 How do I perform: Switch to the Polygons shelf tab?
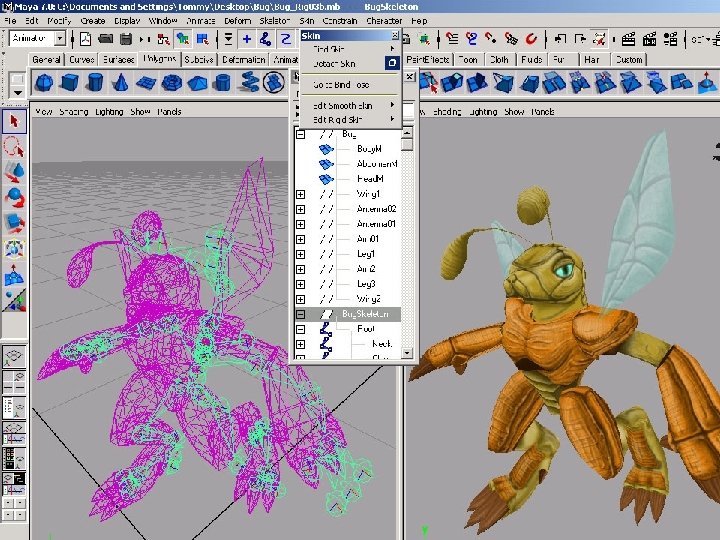pos(159,59)
